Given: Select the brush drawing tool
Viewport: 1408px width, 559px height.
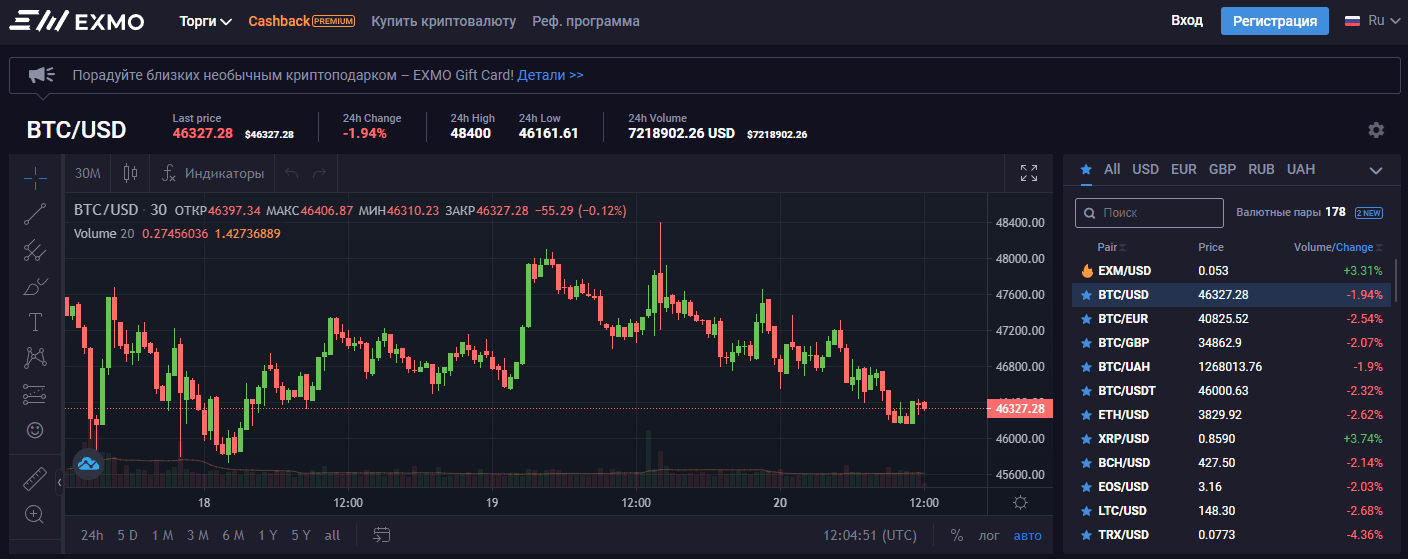Looking at the screenshot, I should point(35,286).
